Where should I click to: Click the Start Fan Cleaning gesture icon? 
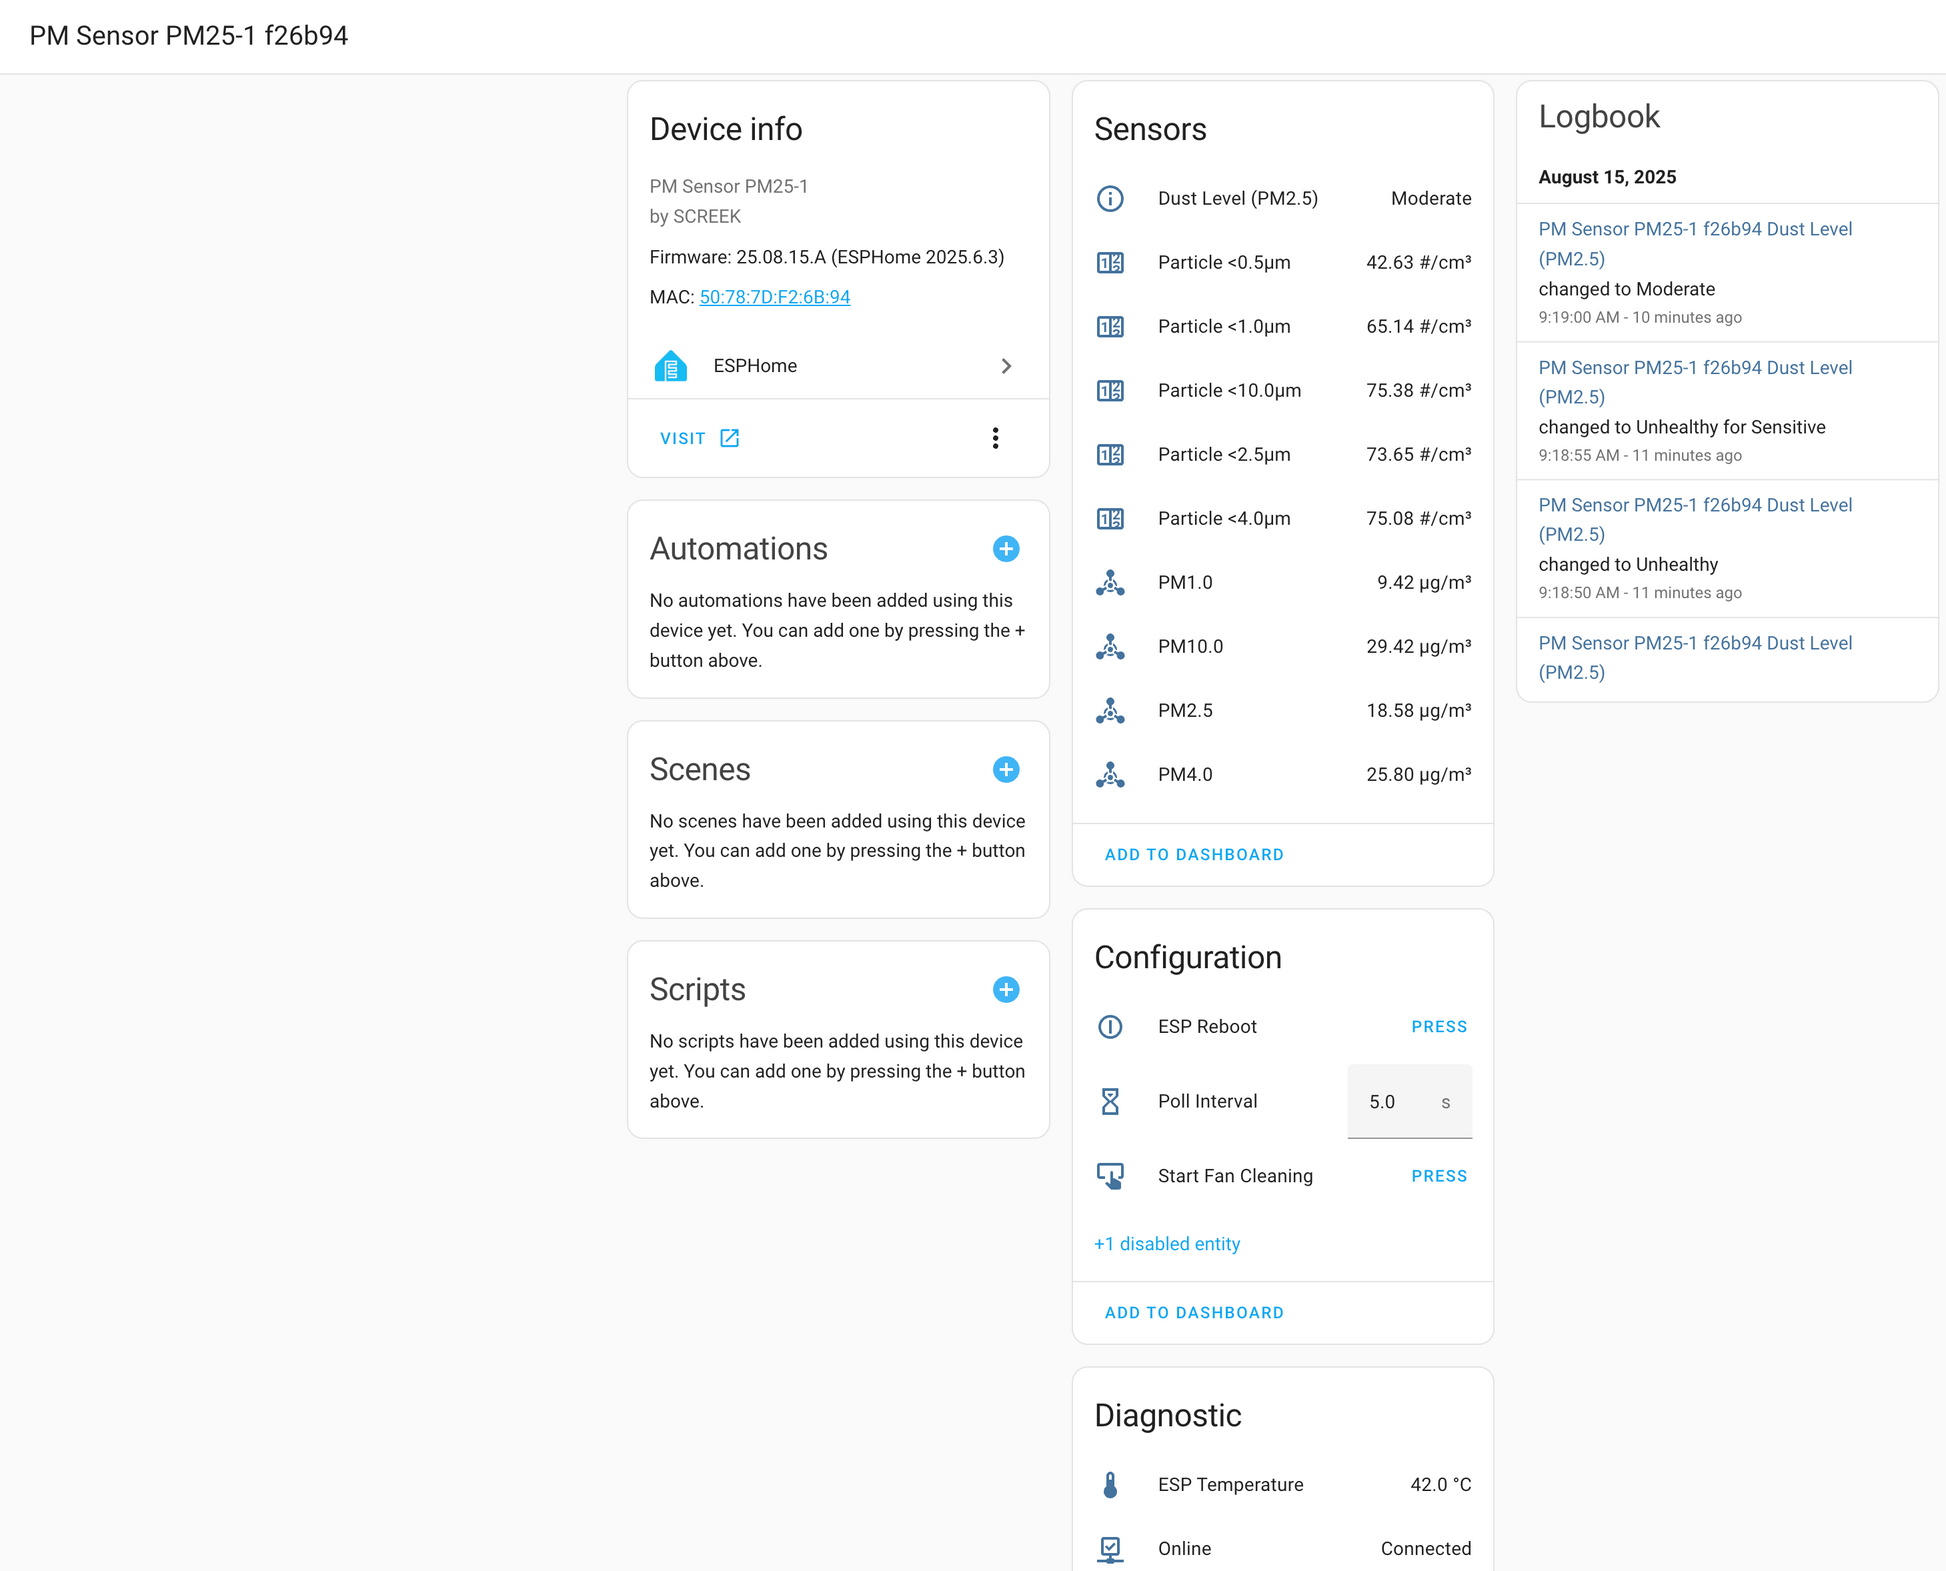(1110, 1176)
